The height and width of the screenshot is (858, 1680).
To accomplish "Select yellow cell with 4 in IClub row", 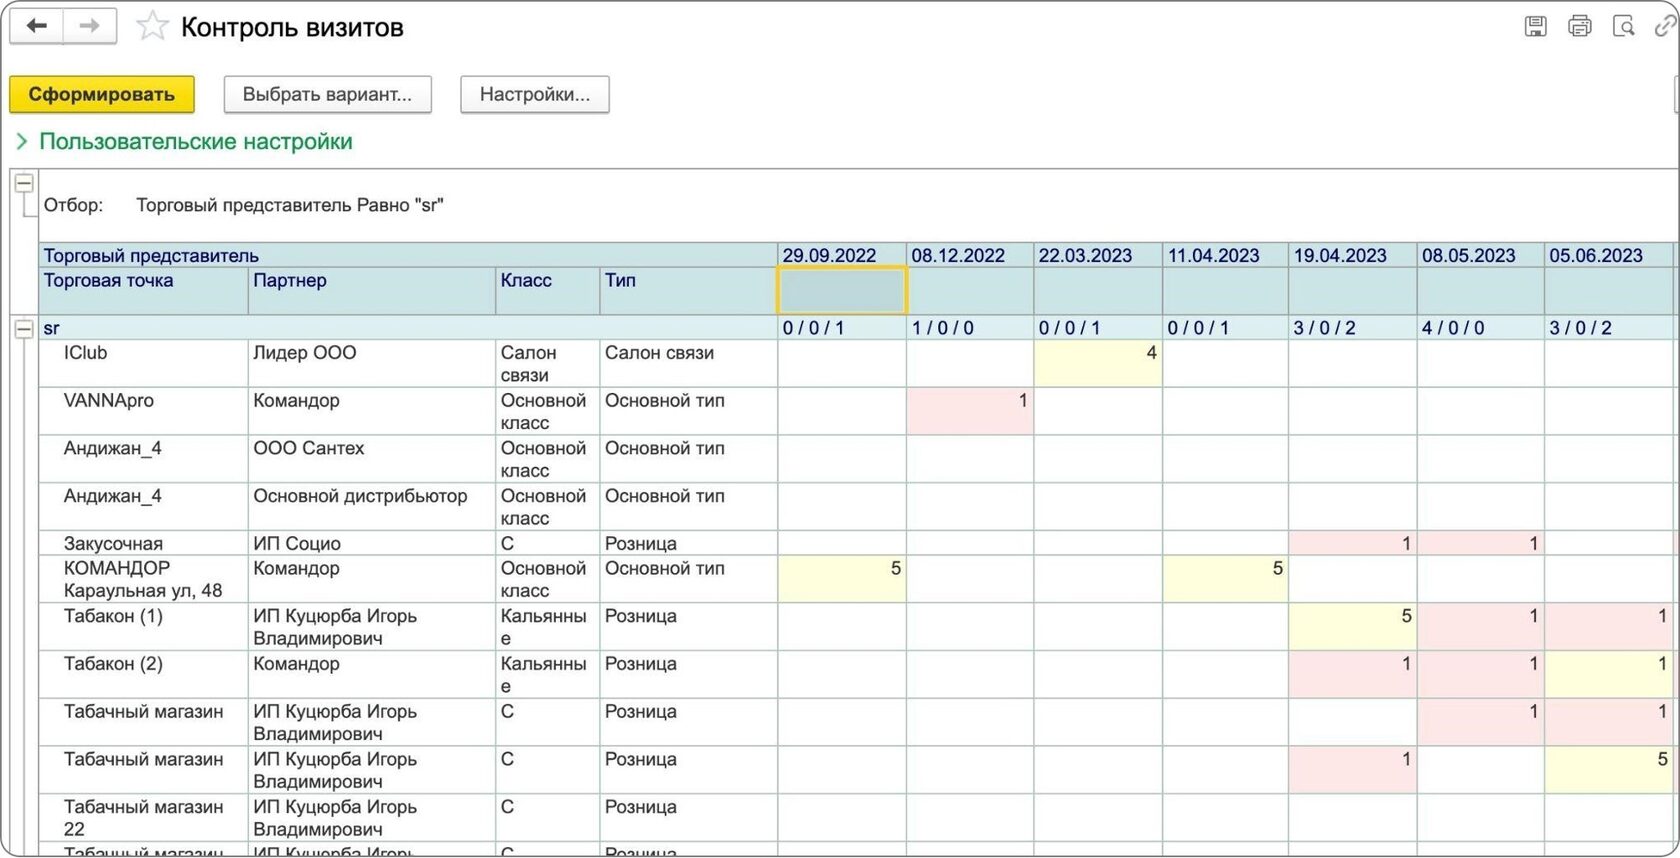I will [x=1098, y=363].
